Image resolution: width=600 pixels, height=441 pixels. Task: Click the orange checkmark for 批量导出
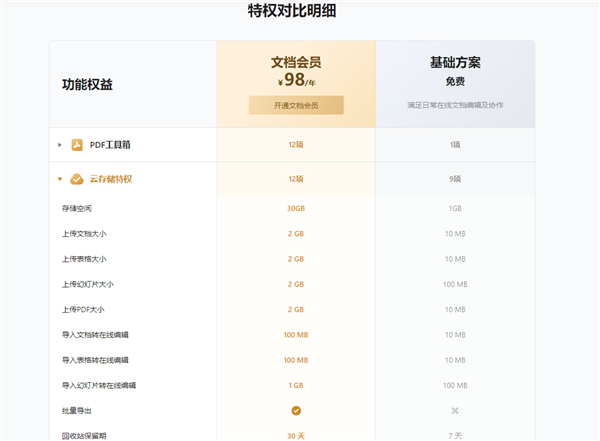click(296, 410)
